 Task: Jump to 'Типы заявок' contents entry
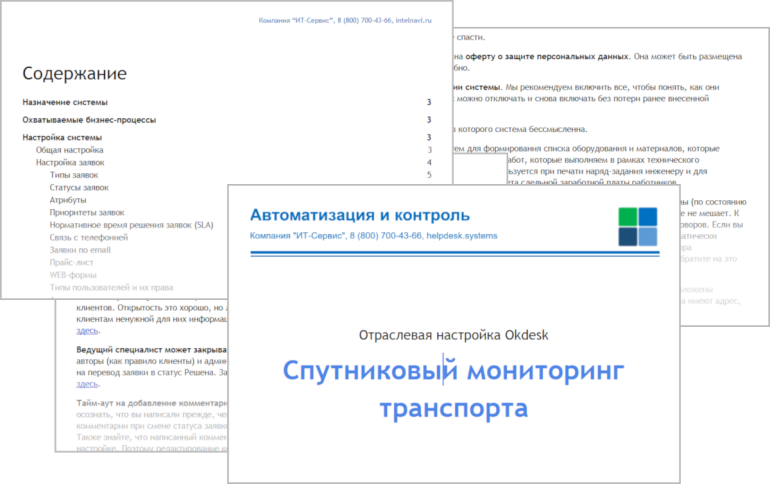pyautogui.click(x=74, y=175)
